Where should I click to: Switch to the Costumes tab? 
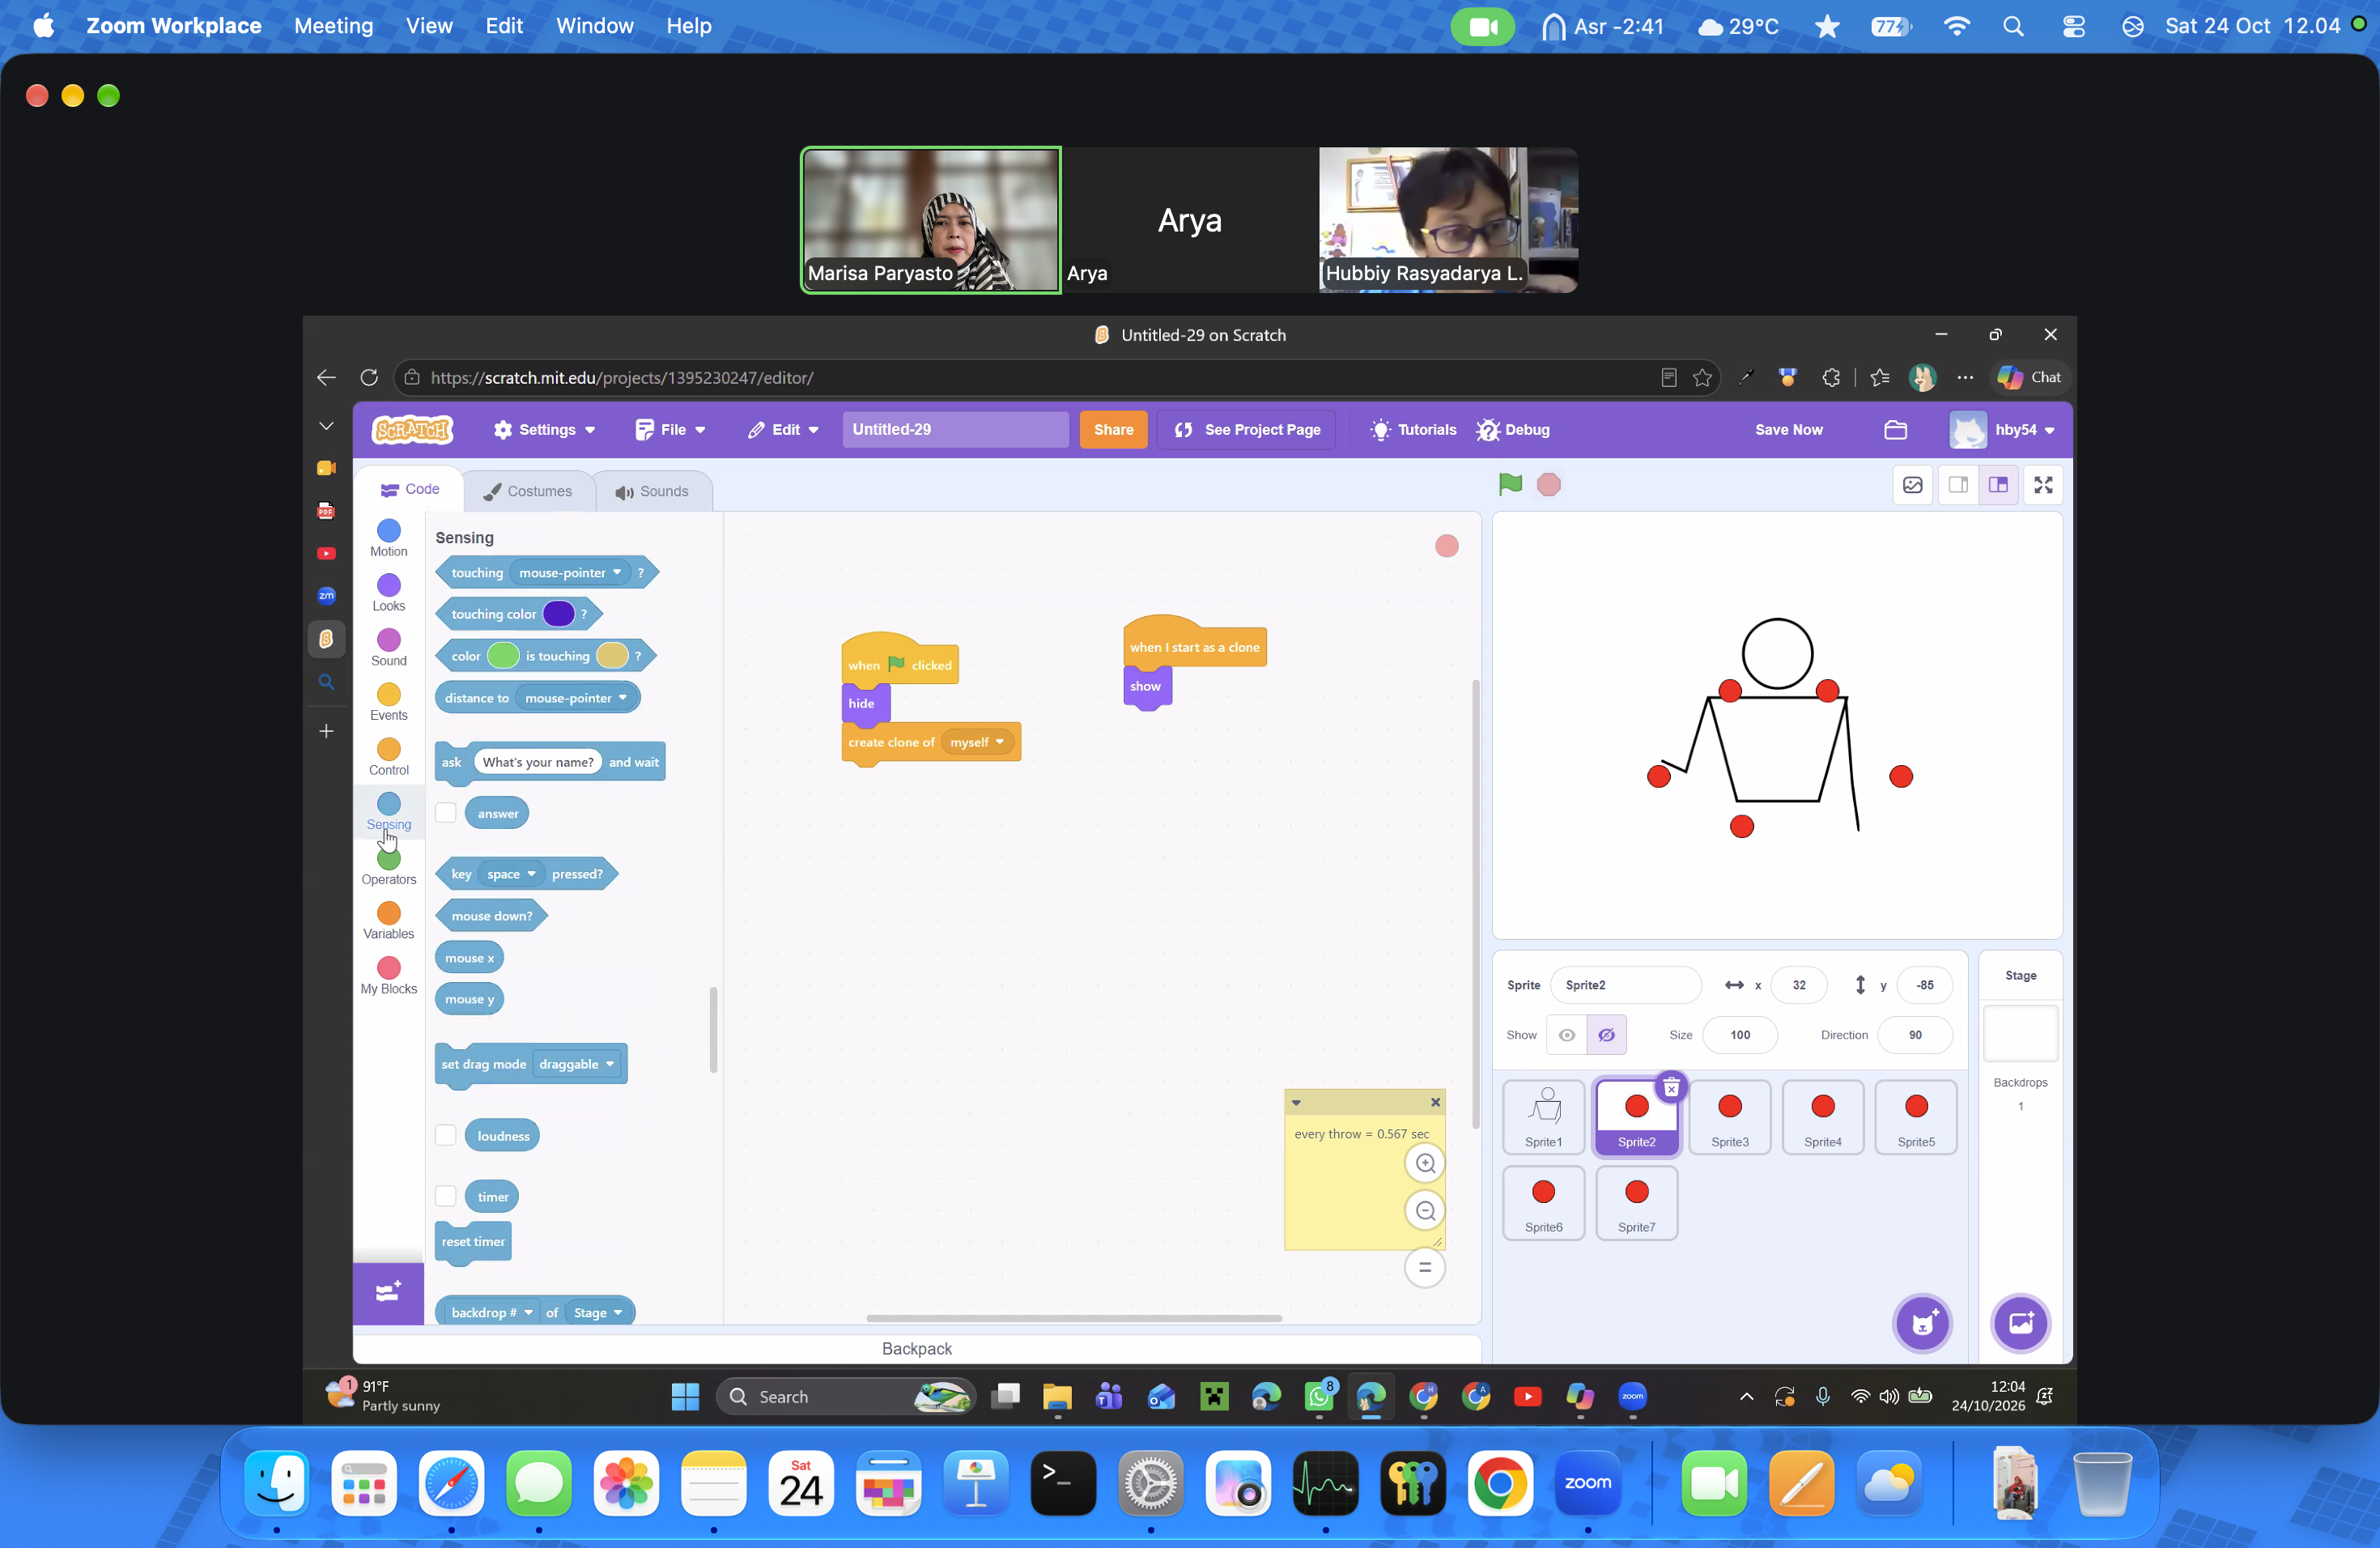(527, 491)
